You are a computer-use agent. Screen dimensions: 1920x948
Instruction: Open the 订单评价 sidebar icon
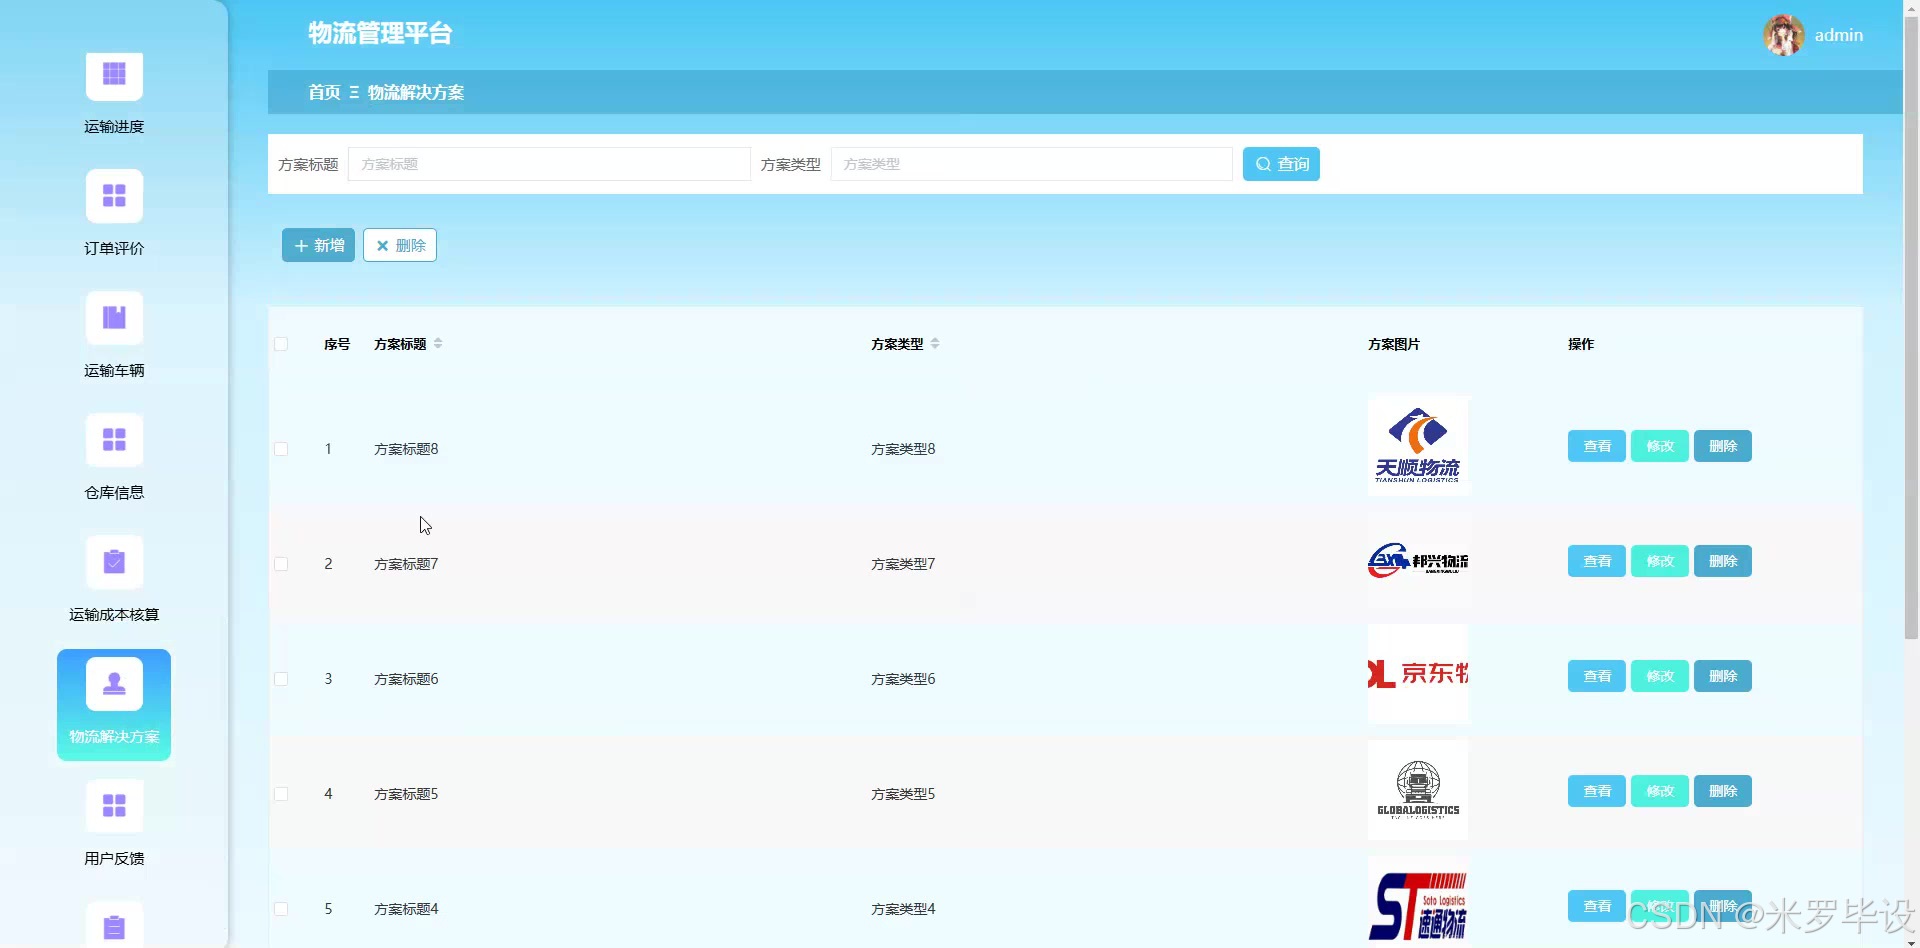pyautogui.click(x=114, y=196)
